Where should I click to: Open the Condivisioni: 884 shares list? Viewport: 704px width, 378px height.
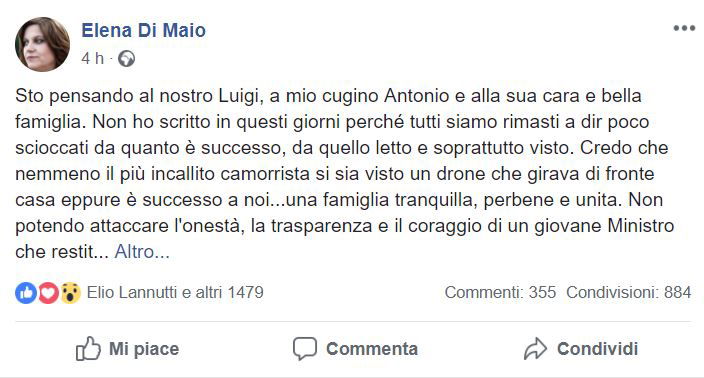[629, 293]
